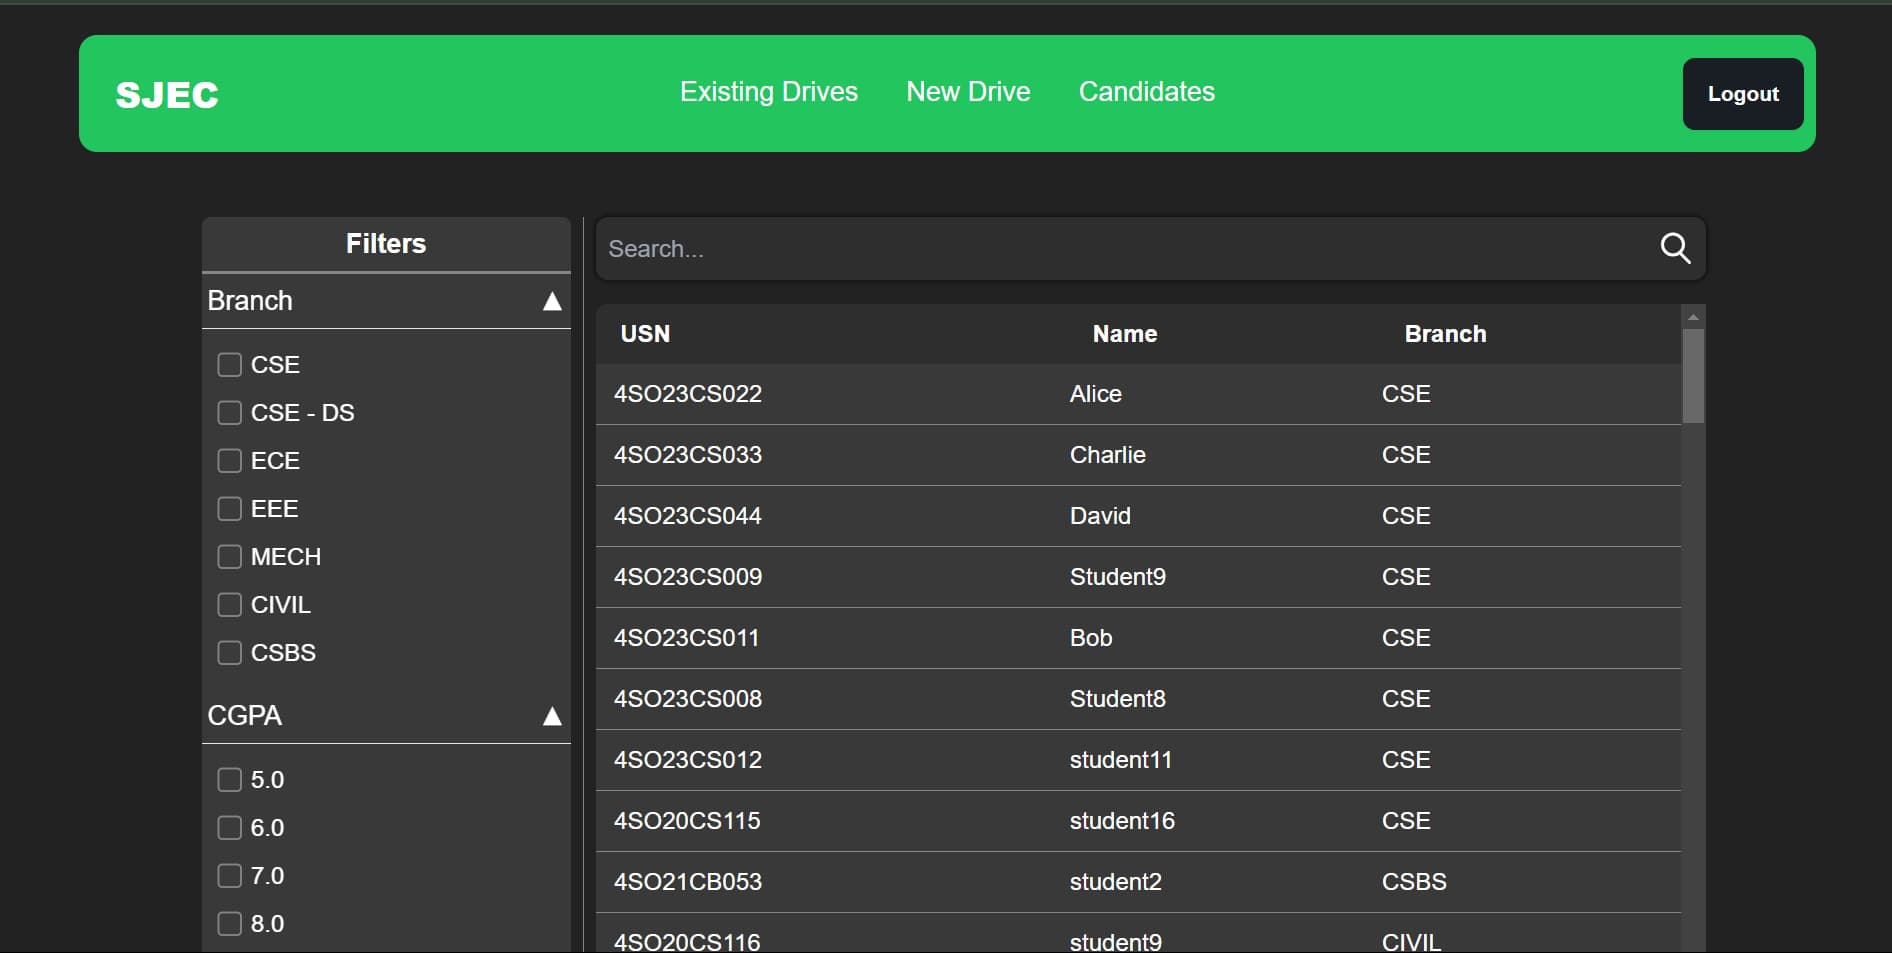This screenshot has height=953, width=1892.
Task: Check the 5.0 CGPA filter
Action: coord(230,779)
